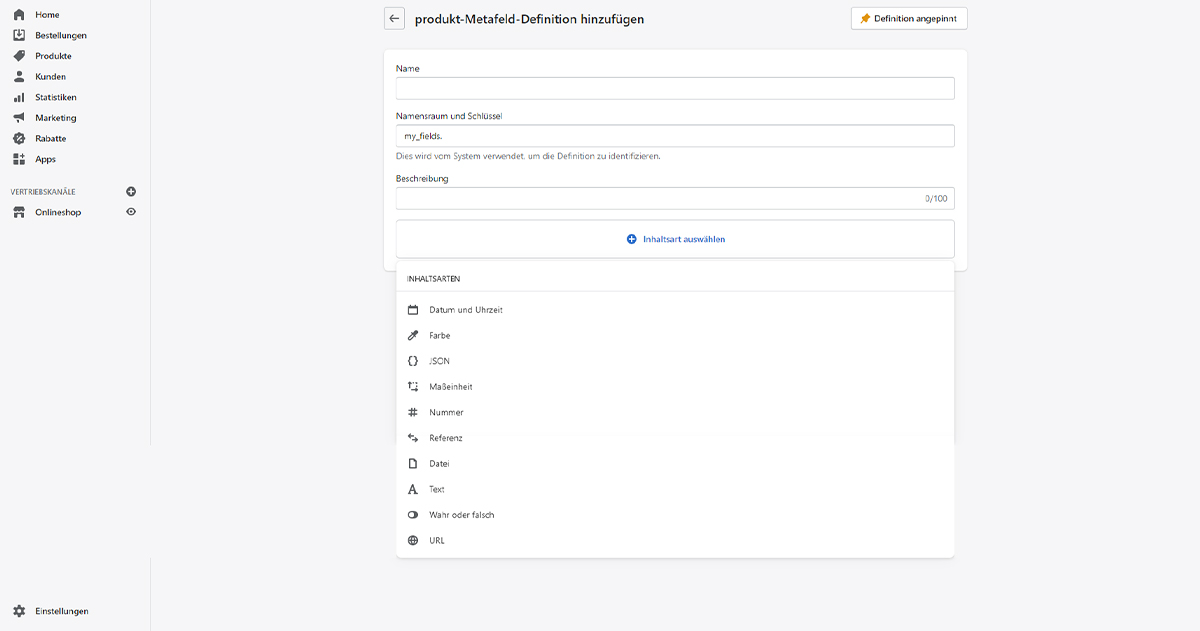Click the VERTRIEBSKANÄLE section heading
Image resolution: width=1200 pixels, height=631 pixels.
[x=43, y=192]
